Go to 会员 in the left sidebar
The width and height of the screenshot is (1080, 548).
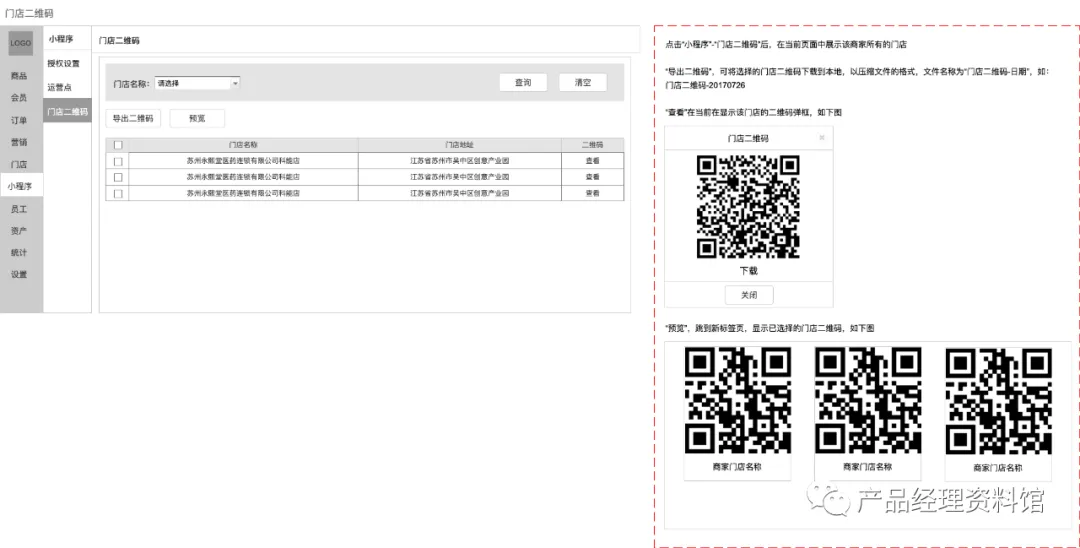point(19,98)
